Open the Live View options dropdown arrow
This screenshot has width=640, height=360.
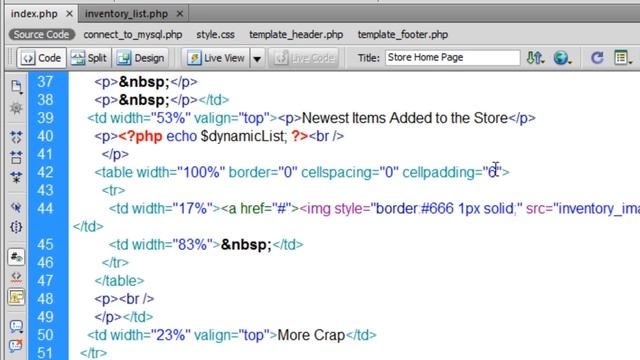(x=257, y=58)
